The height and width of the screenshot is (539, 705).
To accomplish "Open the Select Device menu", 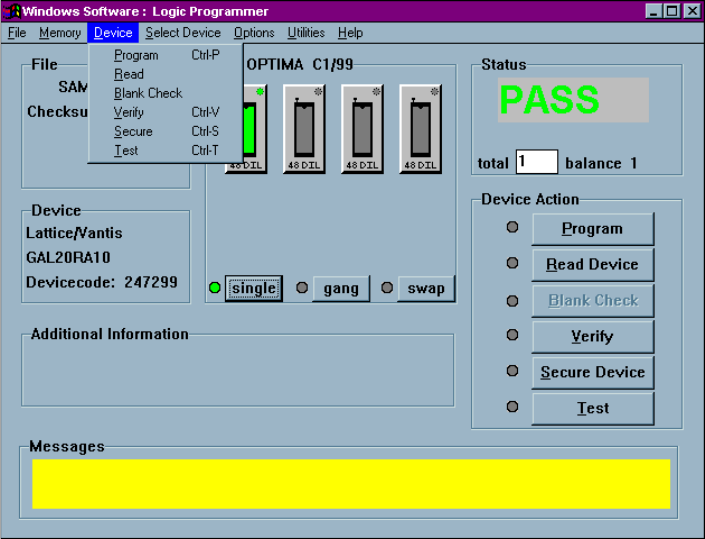I will [x=183, y=33].
